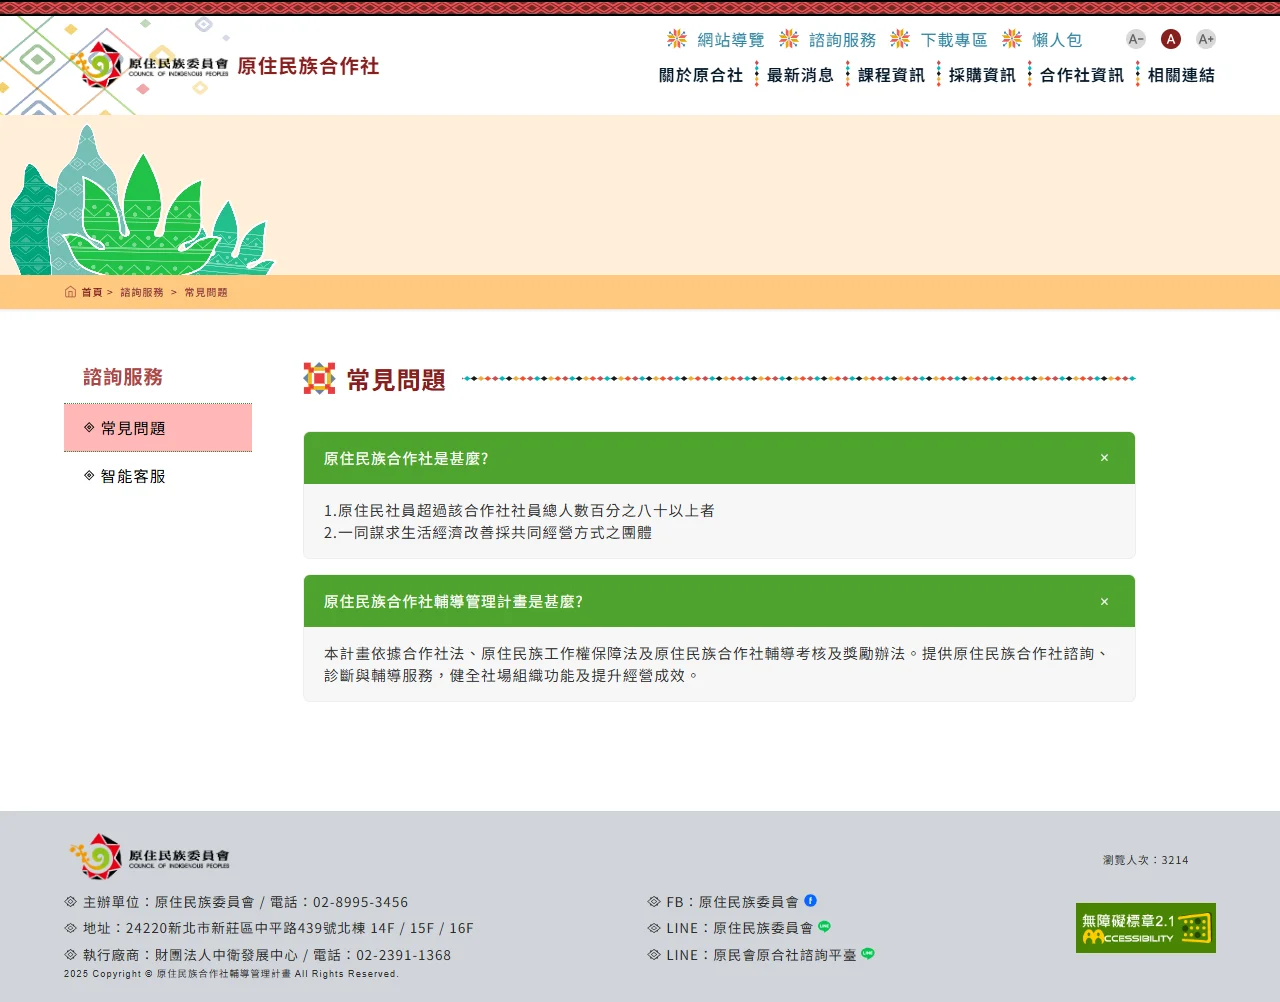Open 合作社資訊 menu
1280x1002 pixels.
[x=1082, y=75]
